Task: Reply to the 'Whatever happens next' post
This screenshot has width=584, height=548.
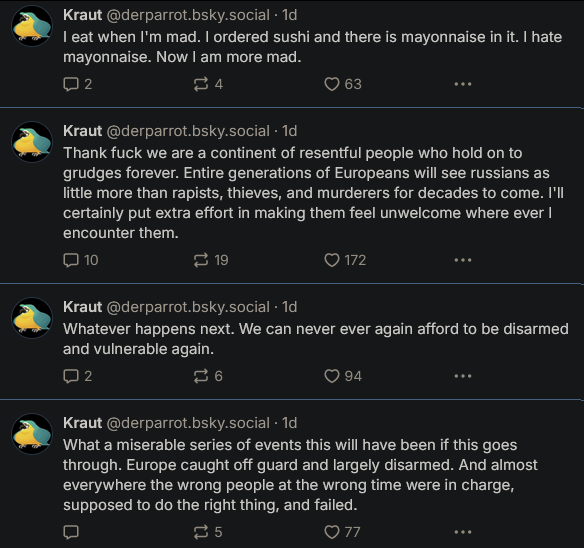Action: click(77, 376)
